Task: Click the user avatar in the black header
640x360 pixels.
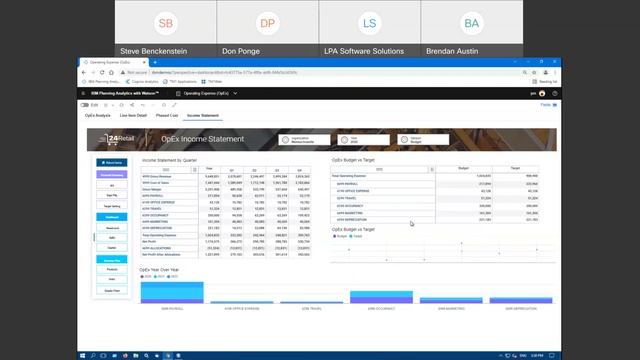Action: (x=542, y=93)
